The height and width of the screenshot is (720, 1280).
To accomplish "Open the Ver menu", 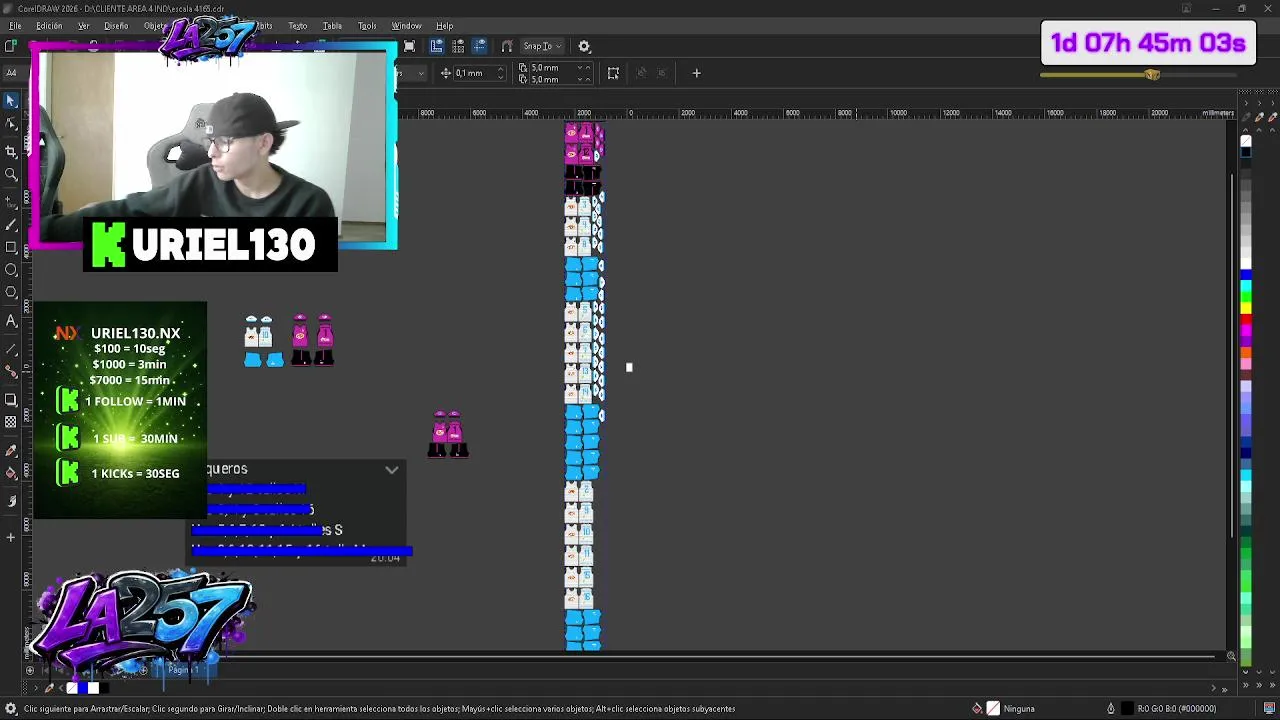I will click(x=84, y=26).
